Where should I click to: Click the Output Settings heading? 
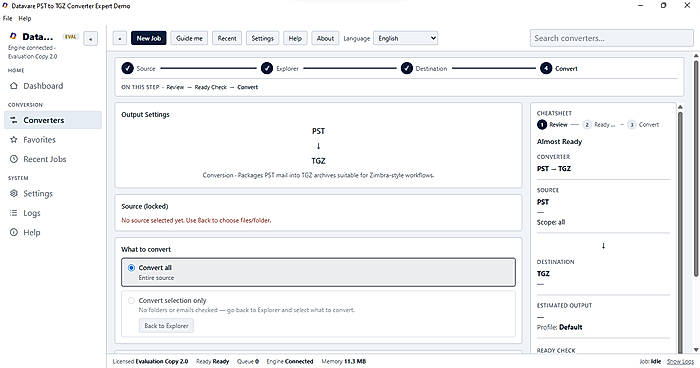(x=146, y=114)
